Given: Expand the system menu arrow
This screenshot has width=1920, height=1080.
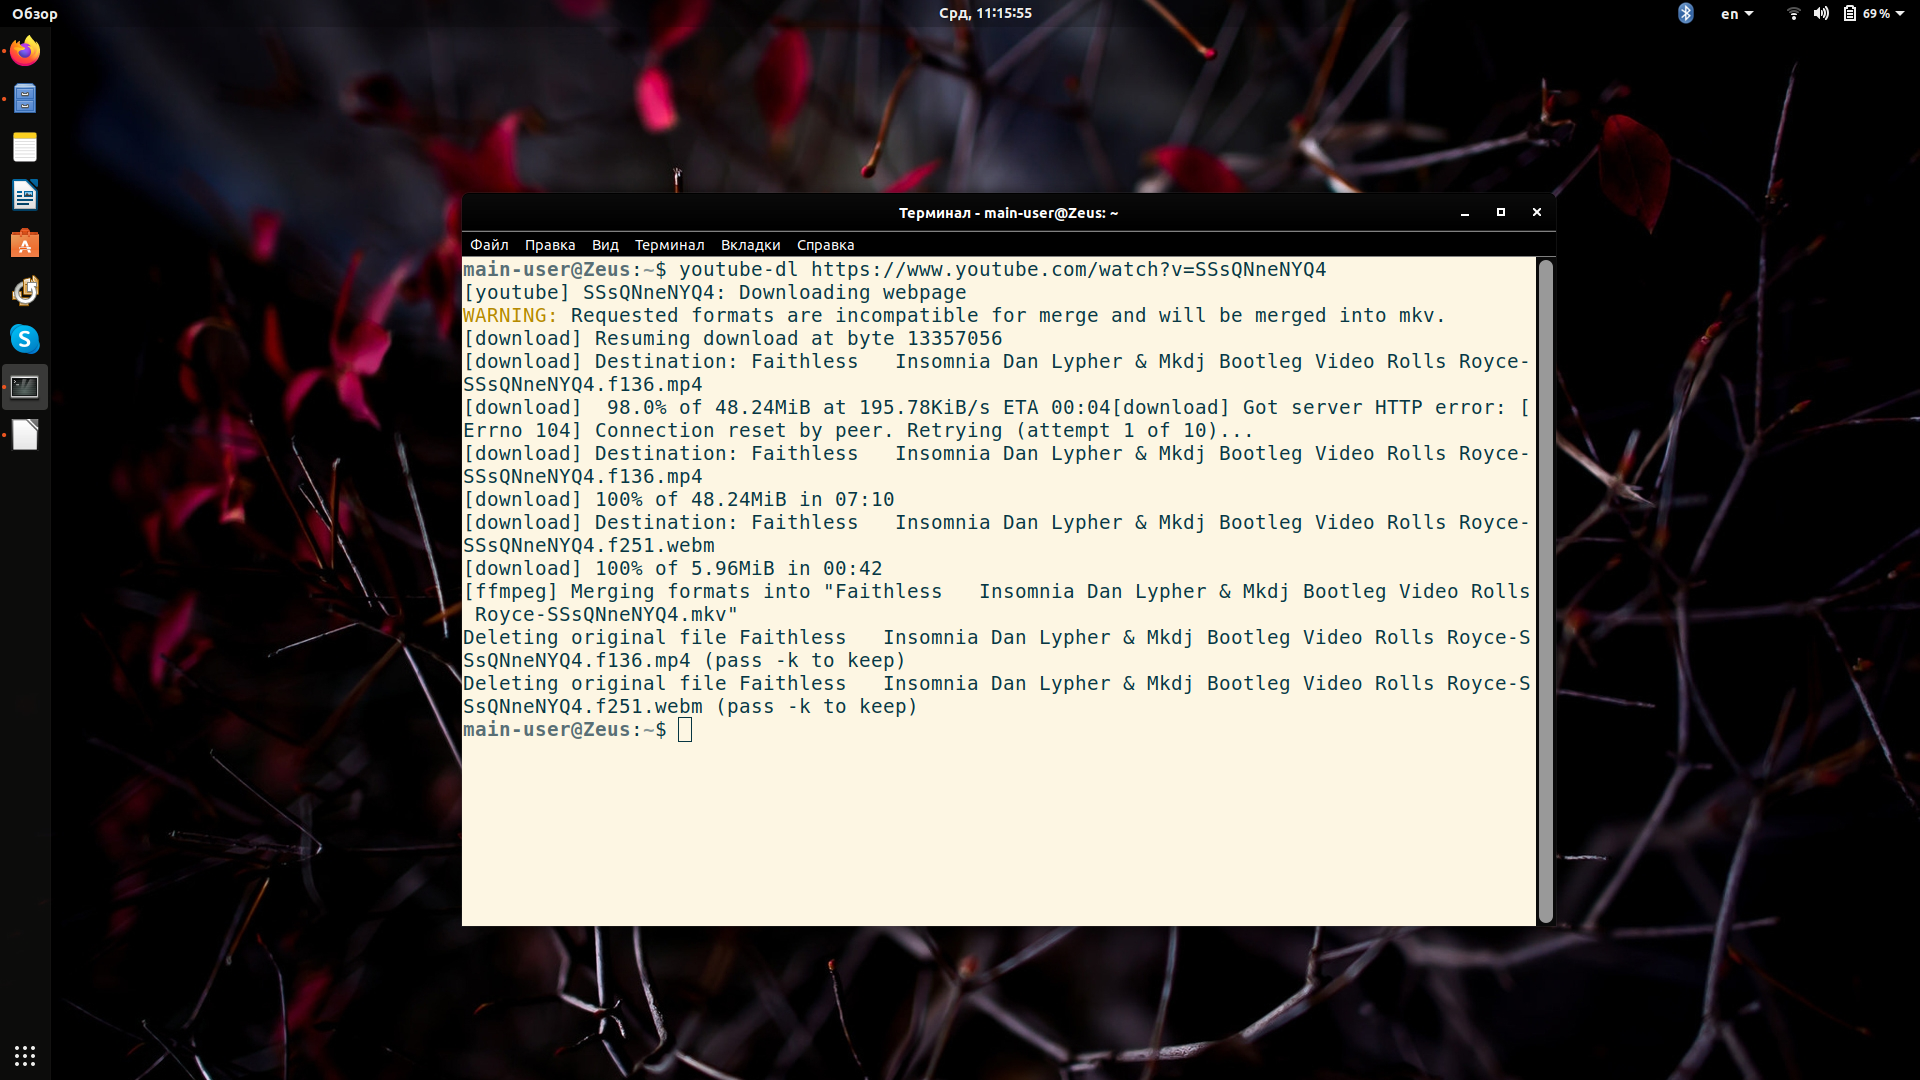Looking at the screenshot, I should click(x=1899, y=13).
